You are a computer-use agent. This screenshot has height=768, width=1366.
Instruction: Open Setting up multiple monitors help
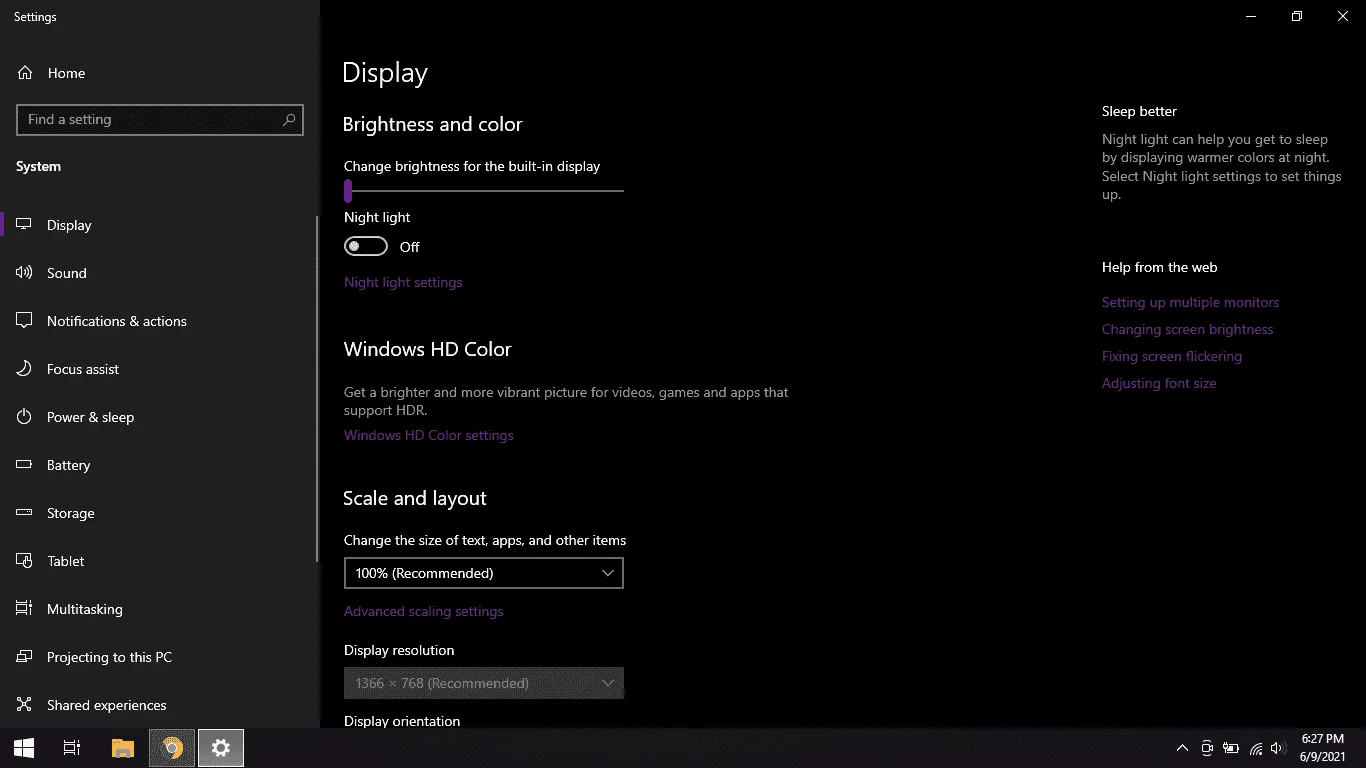[x=1190, y=302]
